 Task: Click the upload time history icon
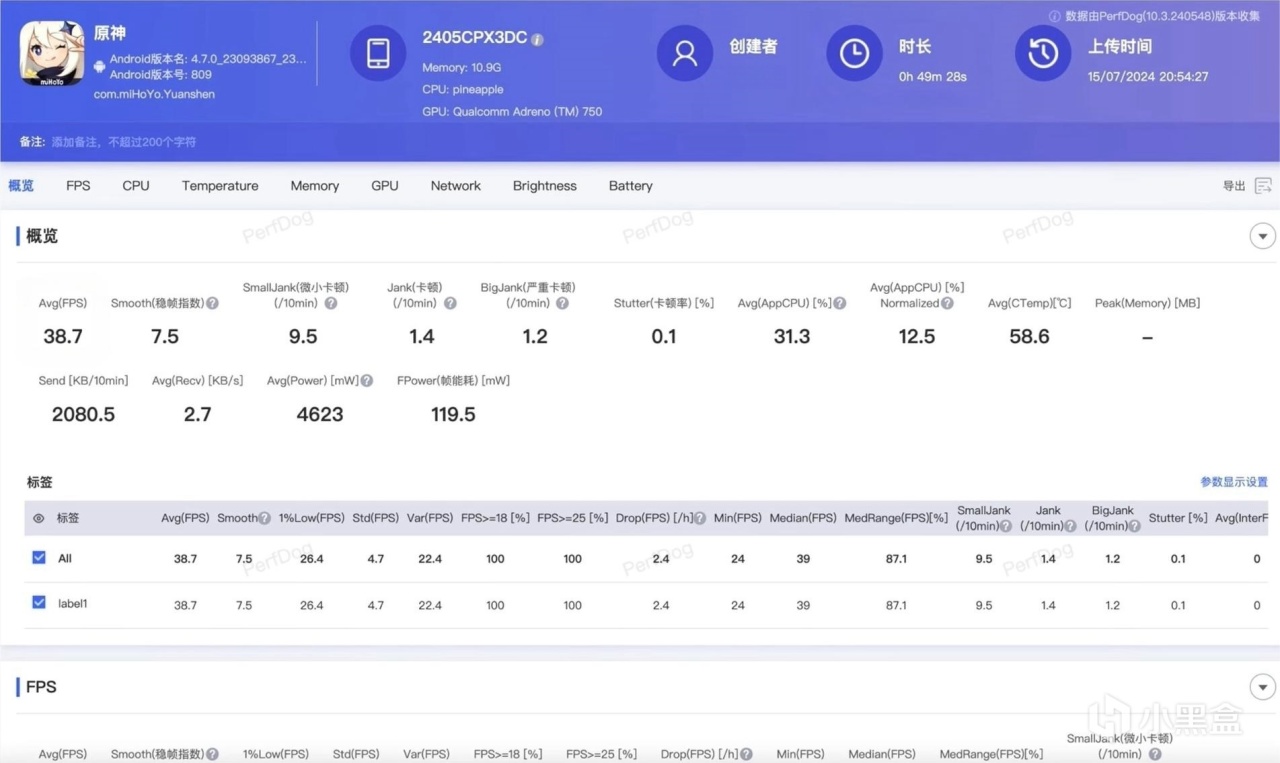coord(1043,54)
